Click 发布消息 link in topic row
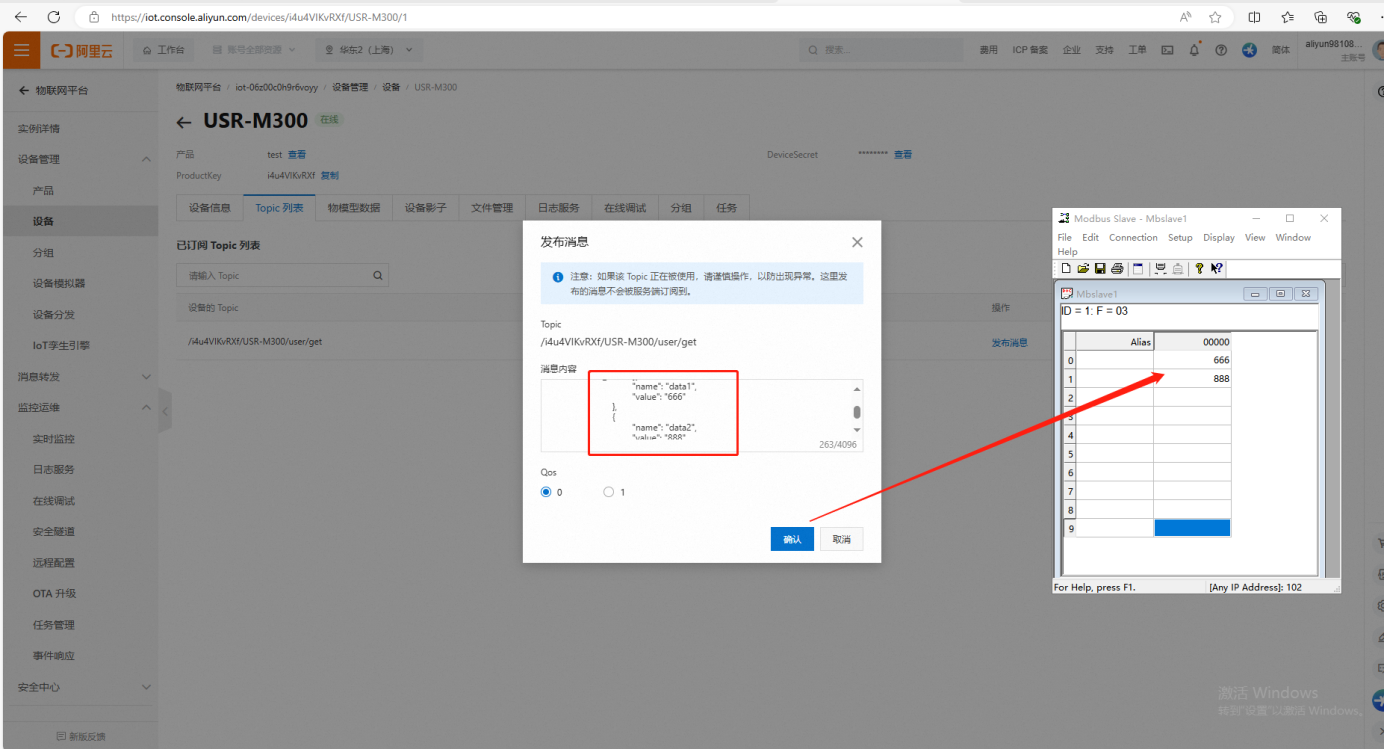Screen dimensions: 1384x749 [1009, 342]
